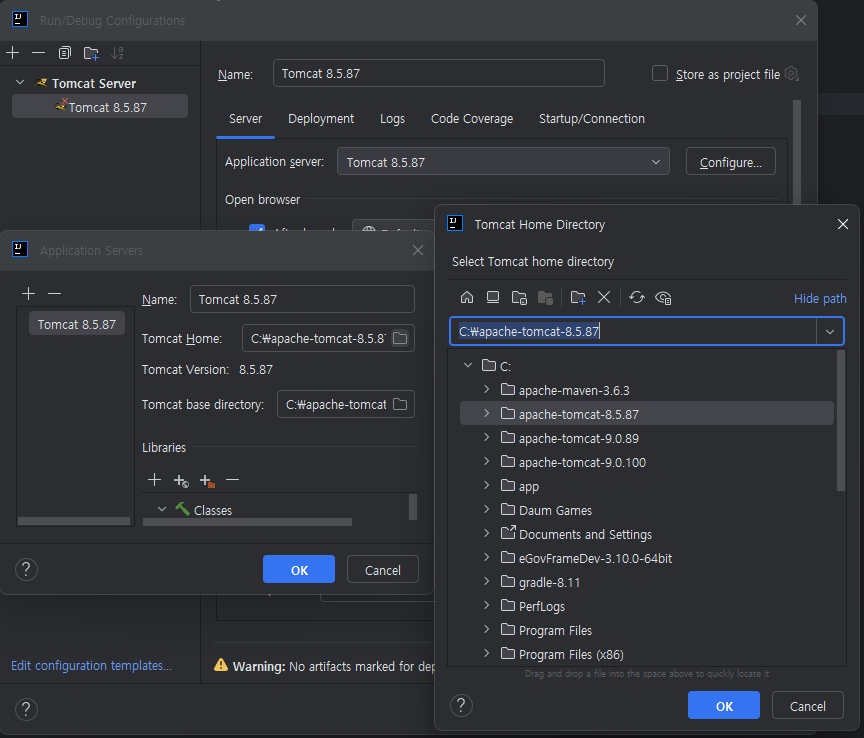Browse folder icon in Tomcat Home field
Image resolution: width=864 pixels, height=738 pixels.
pos(400,338)
